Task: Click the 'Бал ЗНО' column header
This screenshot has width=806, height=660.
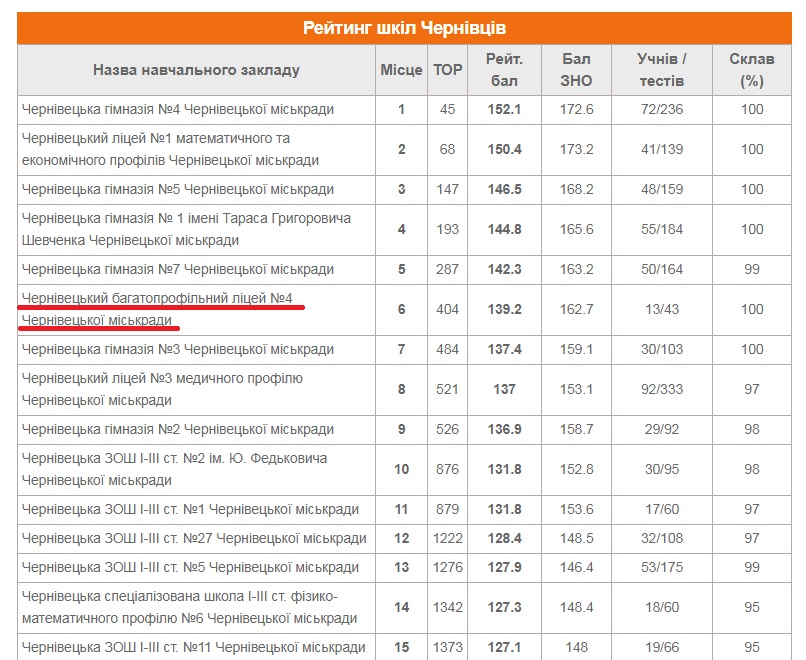Action: (576, 70)
